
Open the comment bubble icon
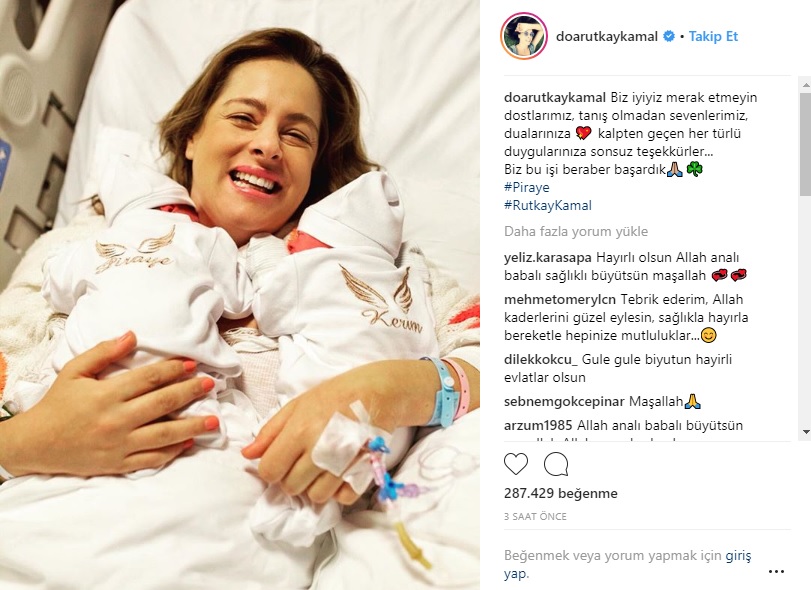click(556, 464)
